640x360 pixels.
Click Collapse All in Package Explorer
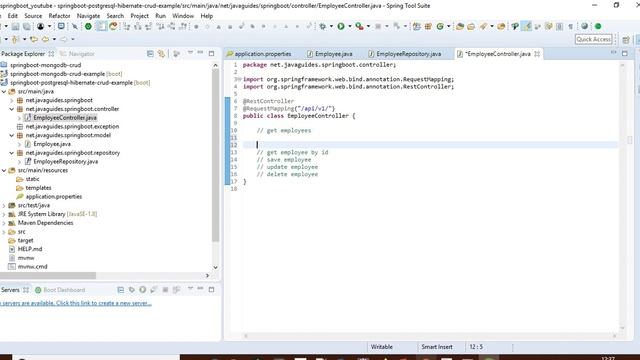tap(150, 53)
